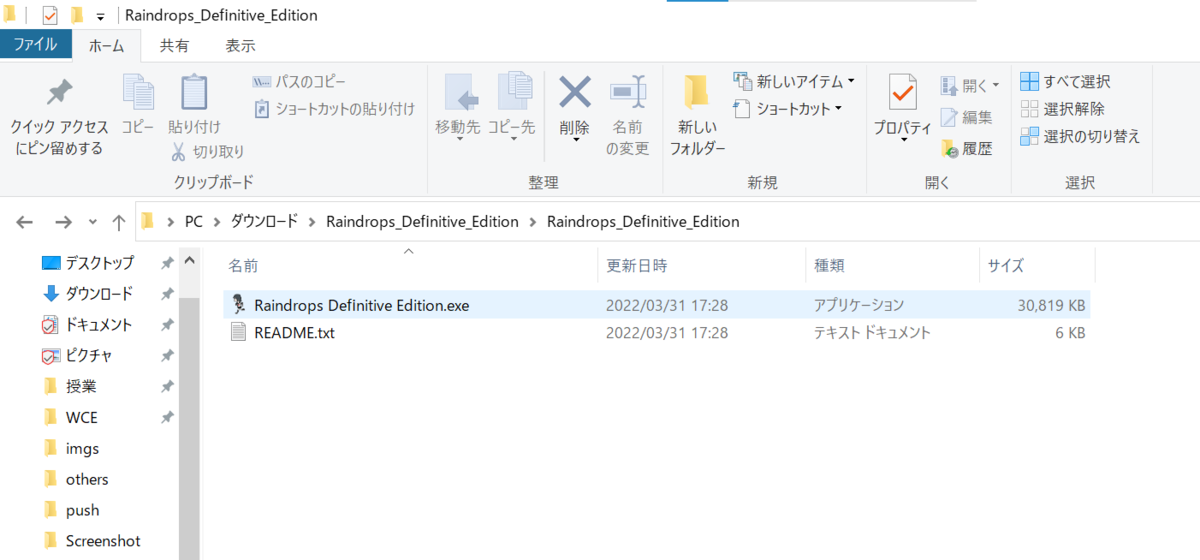Open the WCE folder in the sidebar
1200x560 pixels.
[x=82, y=418]
